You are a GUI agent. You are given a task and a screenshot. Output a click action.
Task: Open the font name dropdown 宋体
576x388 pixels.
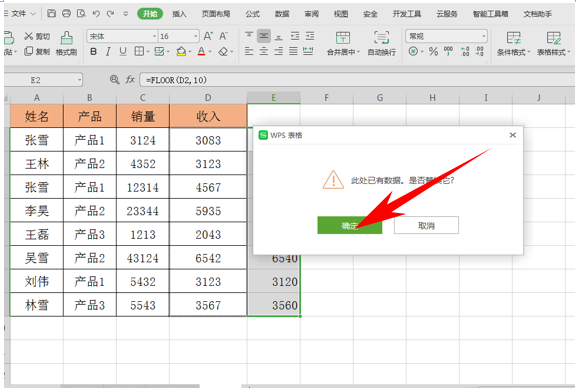(x=154, y=36)
